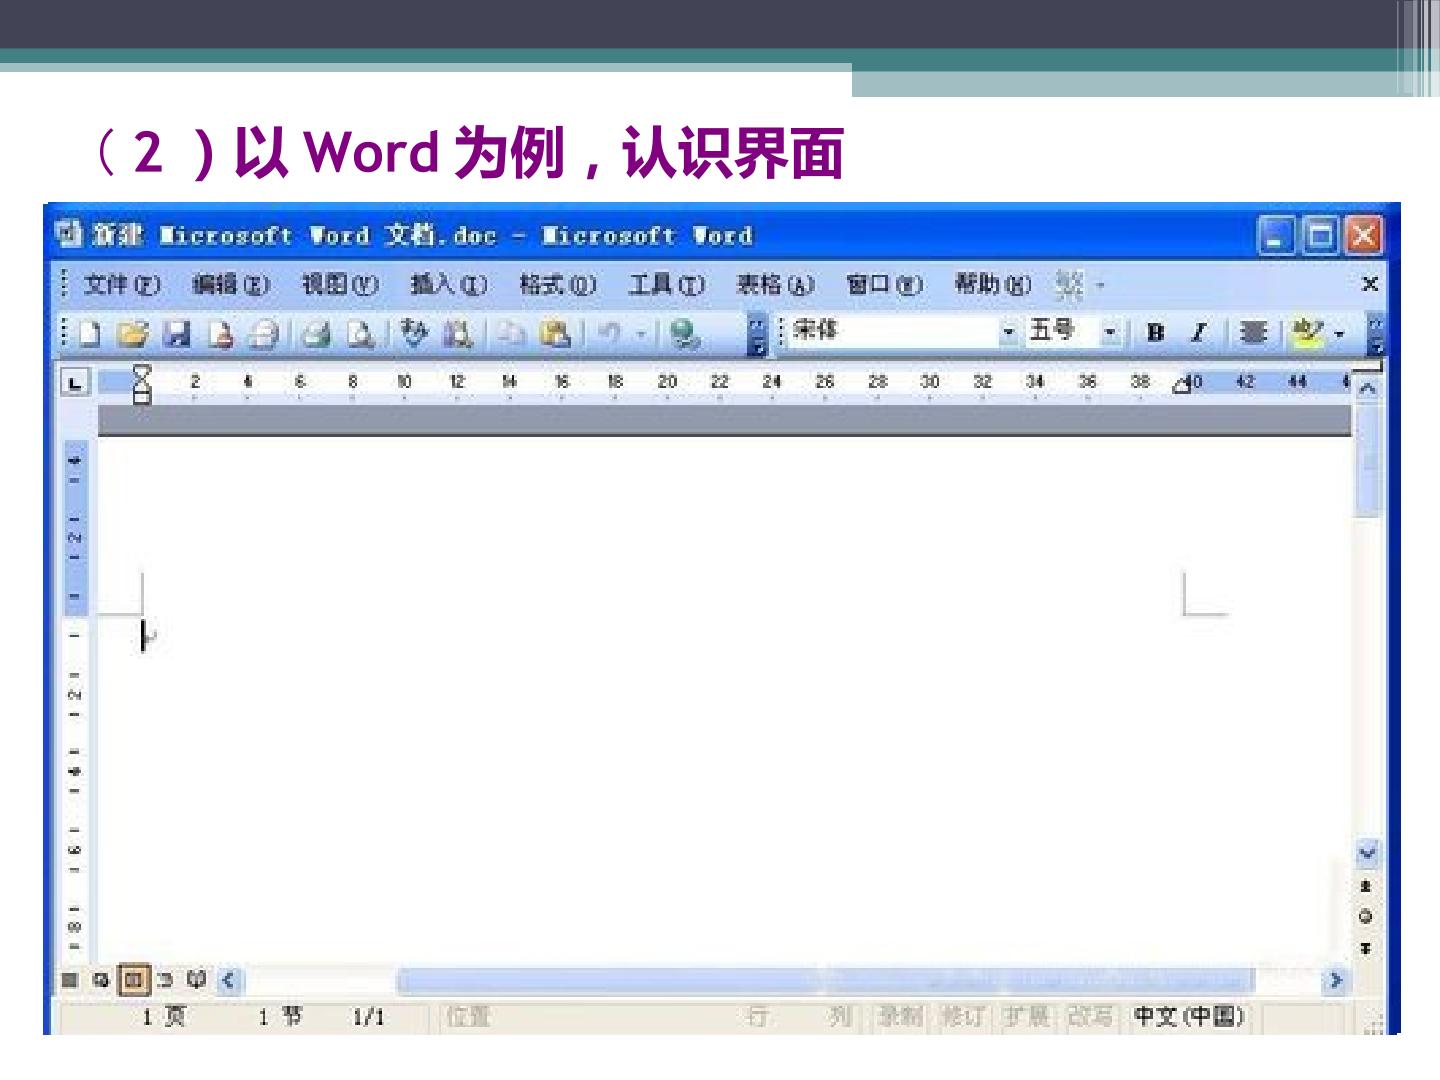Open the dropdown beside the conversion icon
Viewport: 1440px width, 1080px height.
click(1100, 286)
